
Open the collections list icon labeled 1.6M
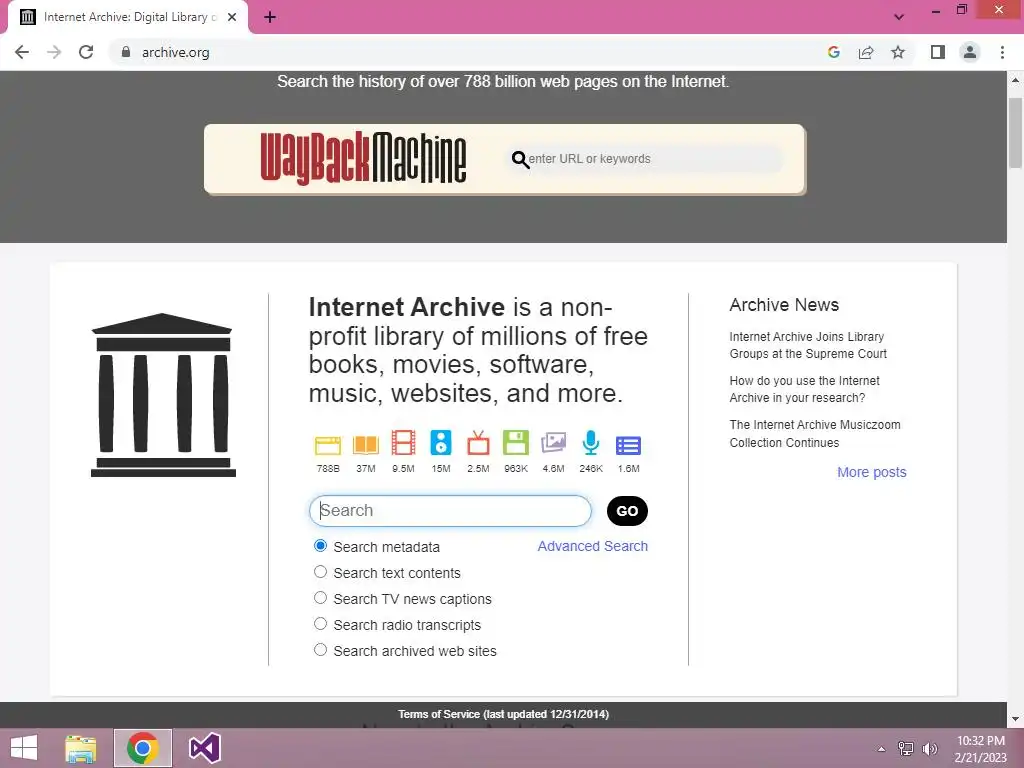click(628, 445)
